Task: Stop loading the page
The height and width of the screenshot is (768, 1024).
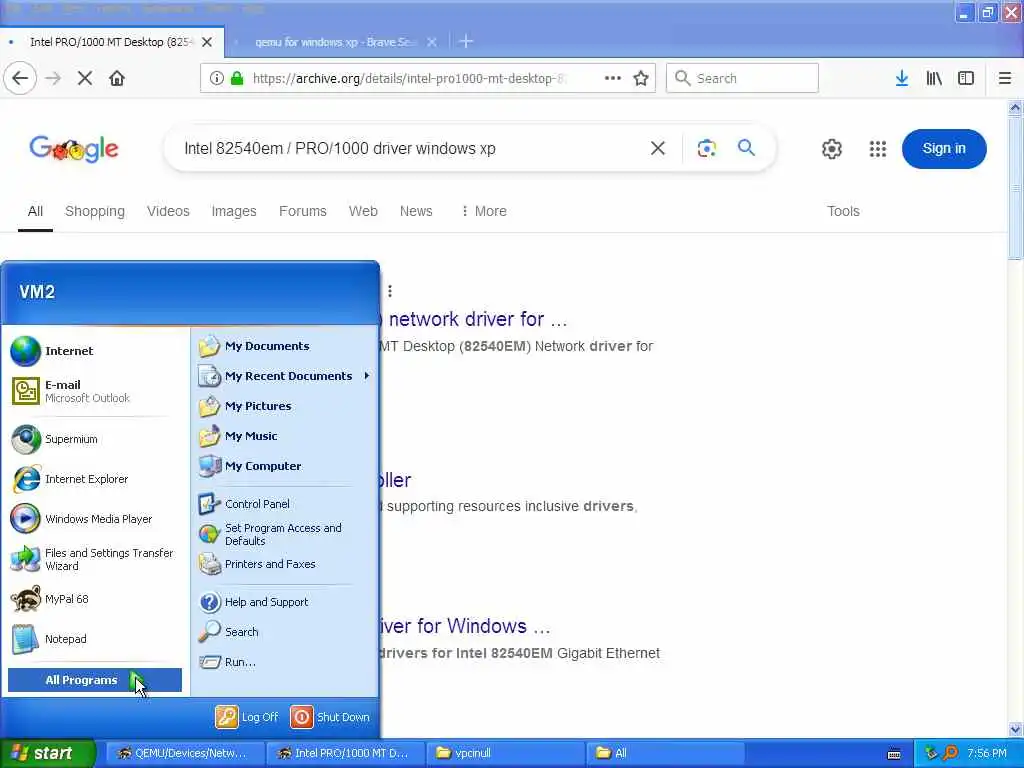Action: pyautogui.click(x=84, y=78)
